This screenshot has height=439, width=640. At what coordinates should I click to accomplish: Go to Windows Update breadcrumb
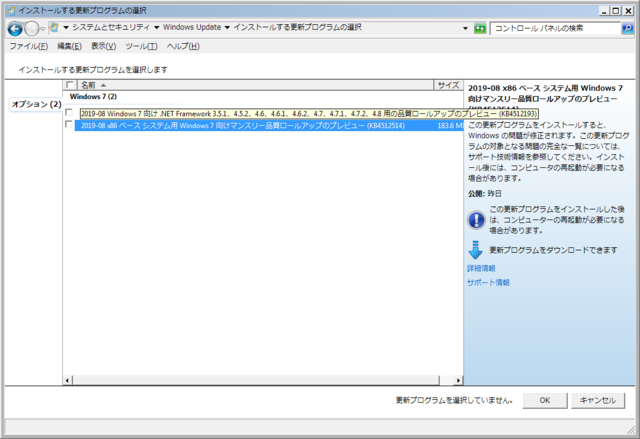192,27
